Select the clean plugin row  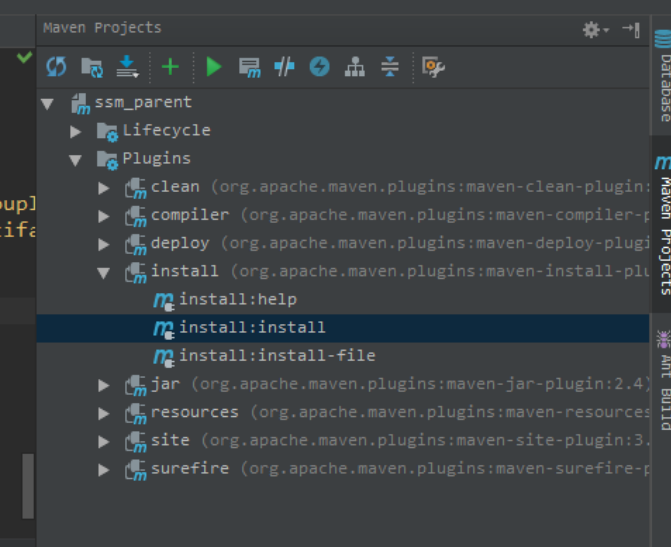point(342,187)
